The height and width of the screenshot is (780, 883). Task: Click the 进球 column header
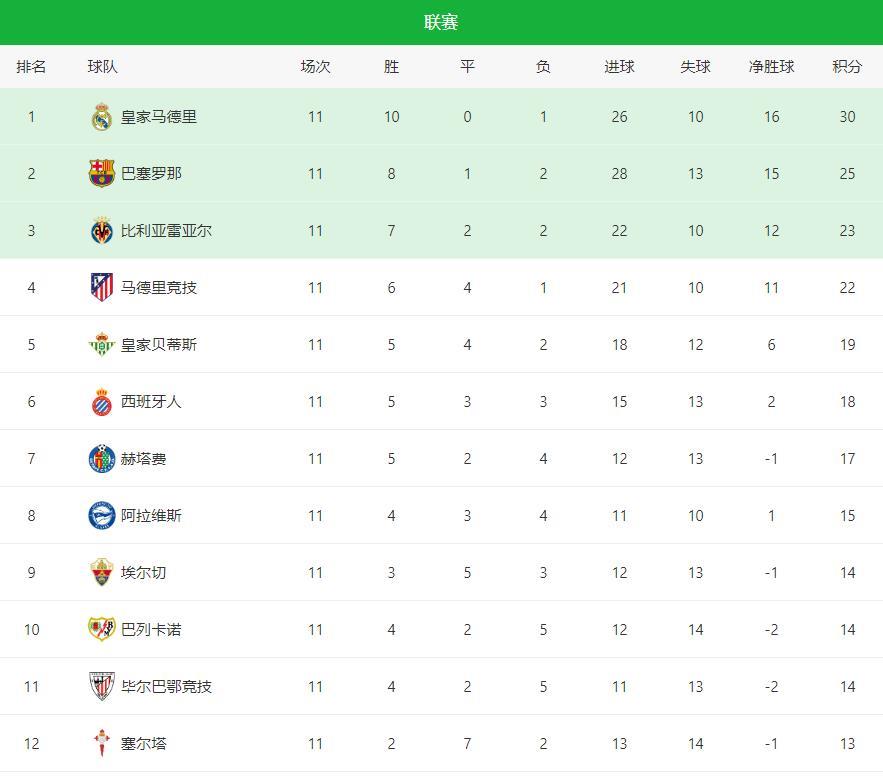click(619, 67)
